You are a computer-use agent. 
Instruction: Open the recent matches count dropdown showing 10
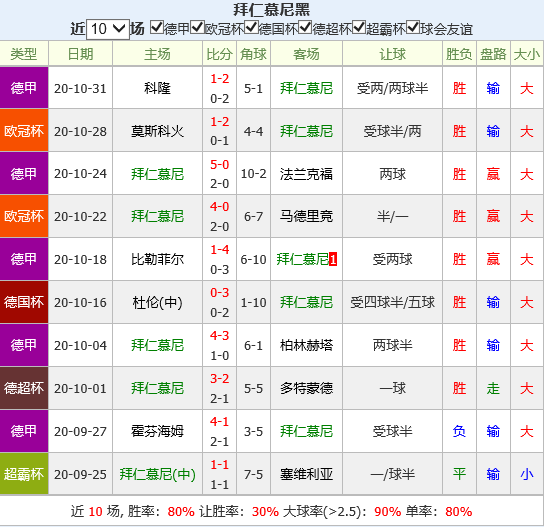pyautogui.click(x=108, y=29)
